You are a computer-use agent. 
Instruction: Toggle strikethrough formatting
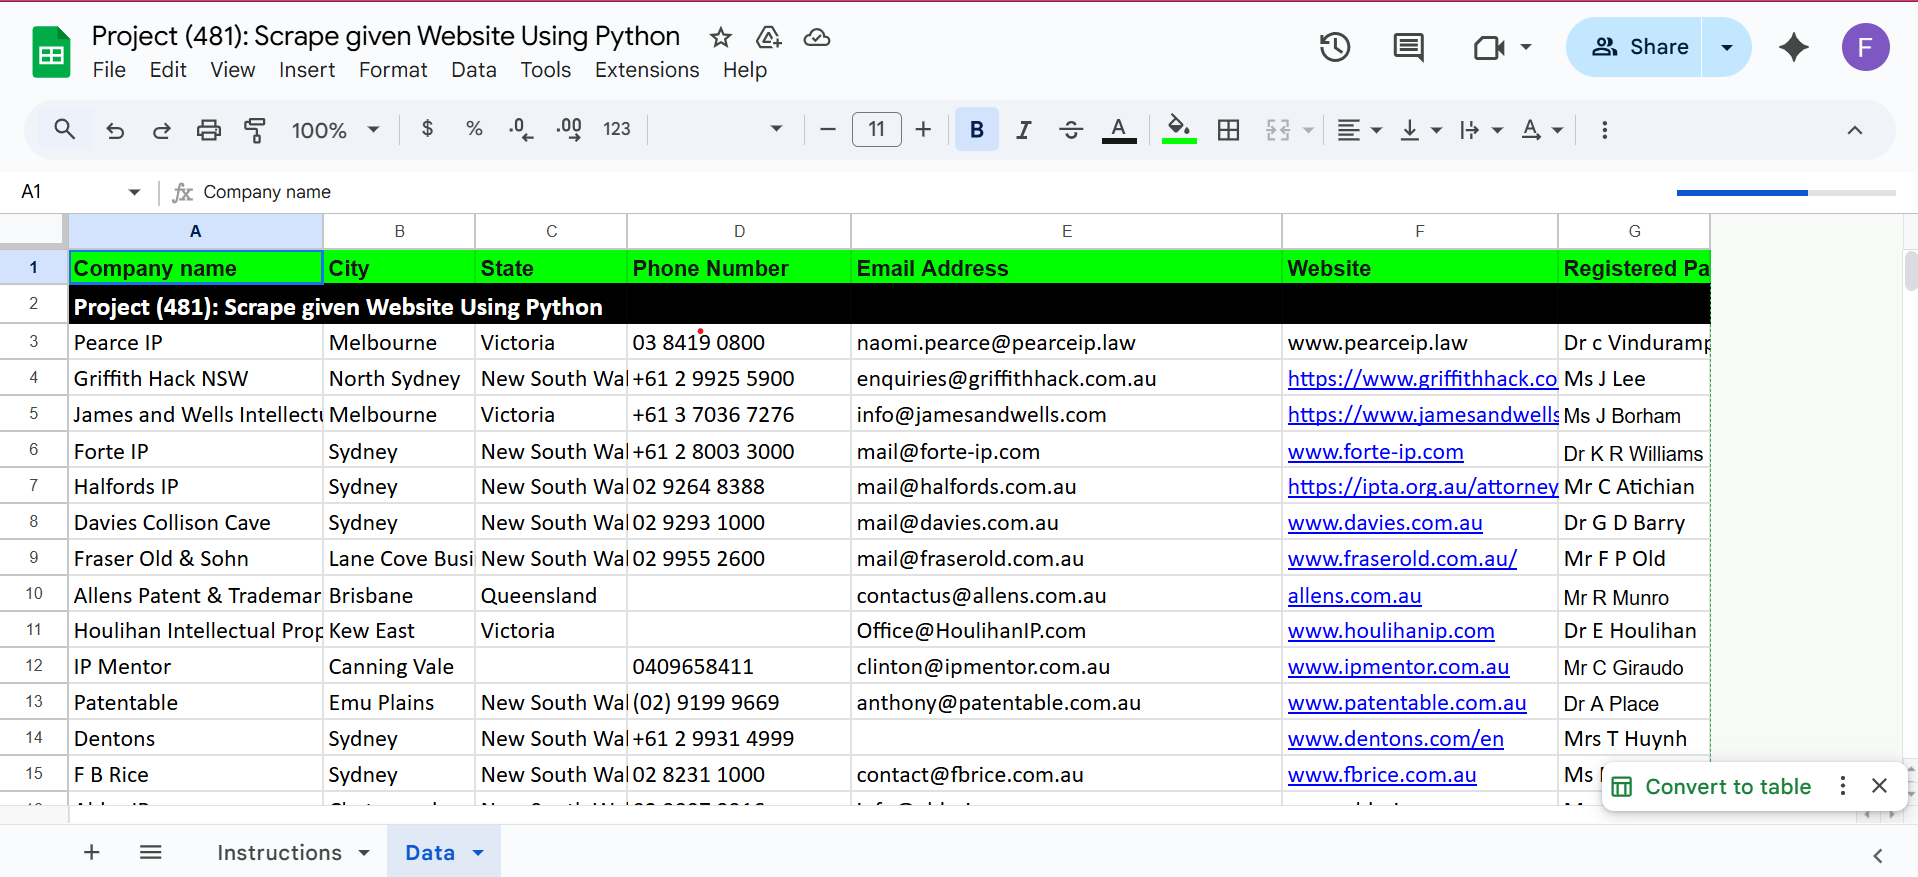click(x=1070, y=129)
